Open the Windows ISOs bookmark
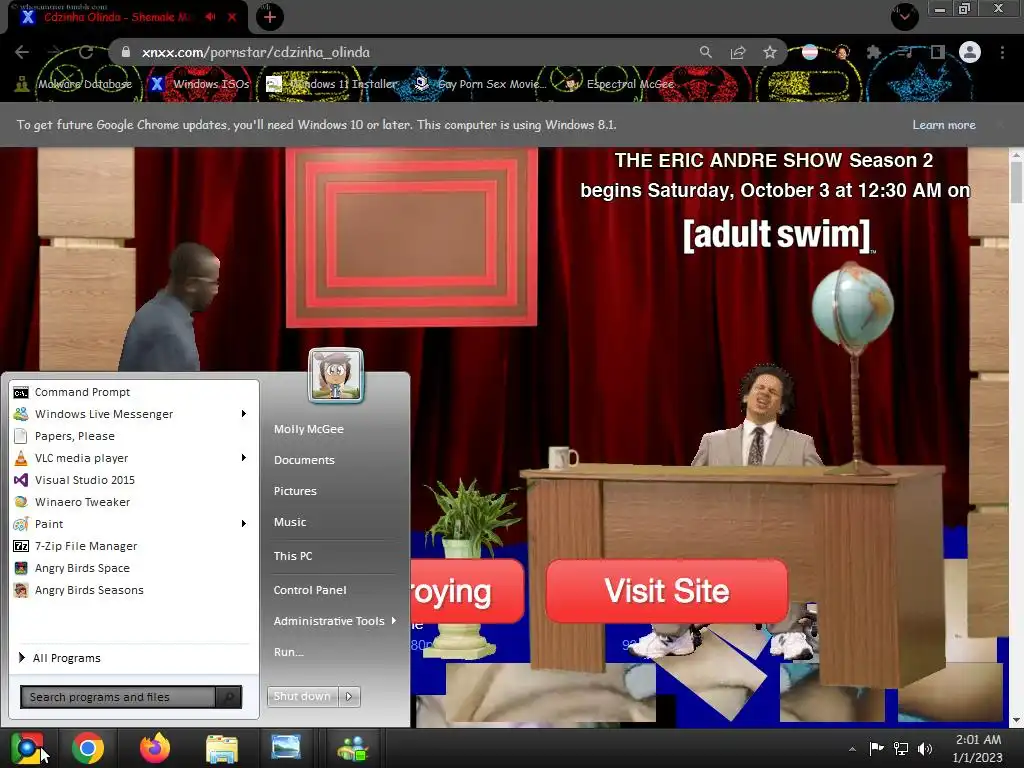The image size is (1024, 768). coord(200,84)
